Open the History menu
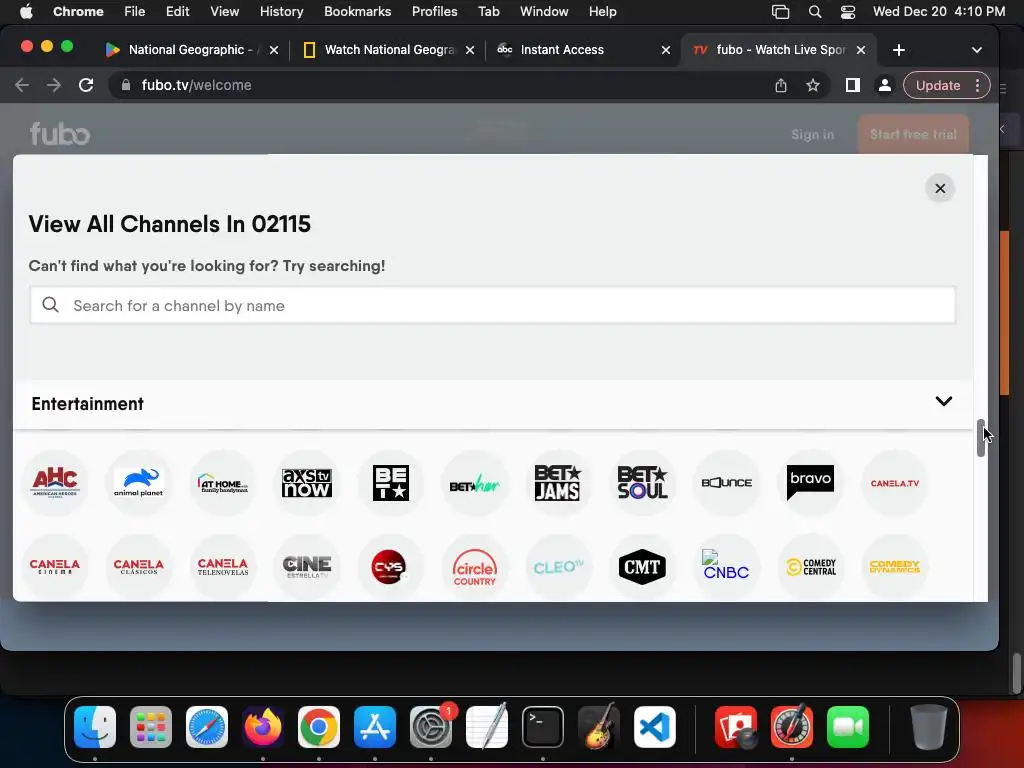 click(281, 12)
